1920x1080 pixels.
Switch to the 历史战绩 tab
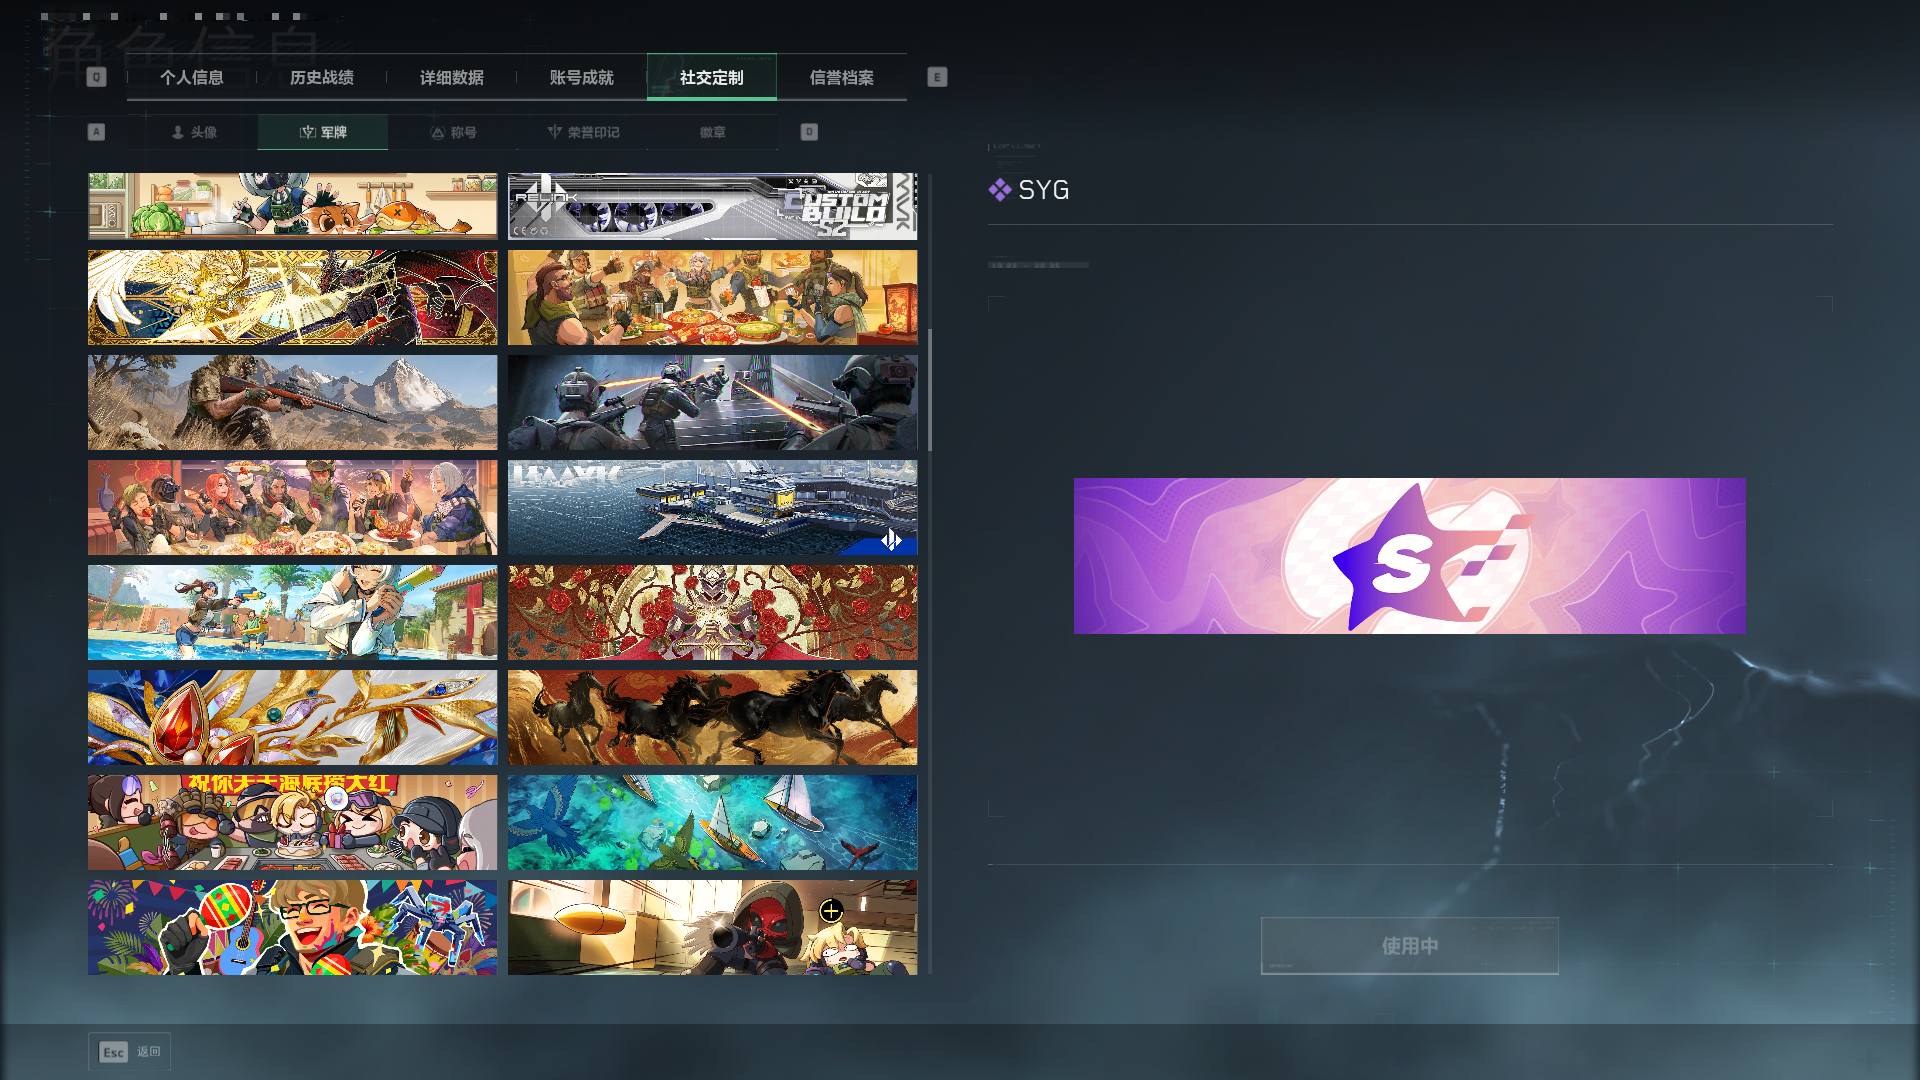click(x=321, y=77)
